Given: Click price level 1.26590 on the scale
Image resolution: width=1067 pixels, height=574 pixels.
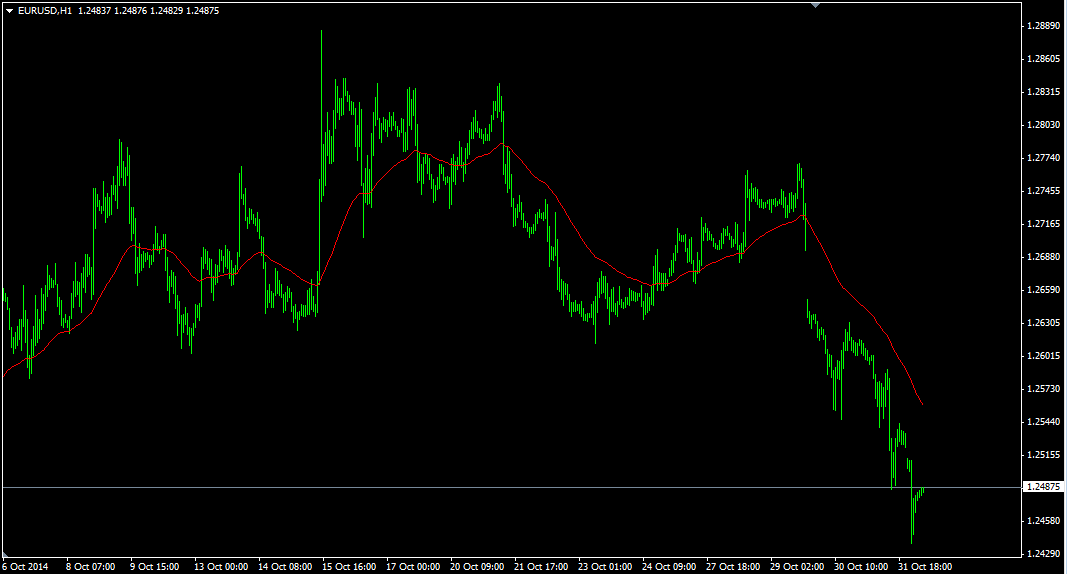Looking at the screenshot, I should pos(1043,290).
